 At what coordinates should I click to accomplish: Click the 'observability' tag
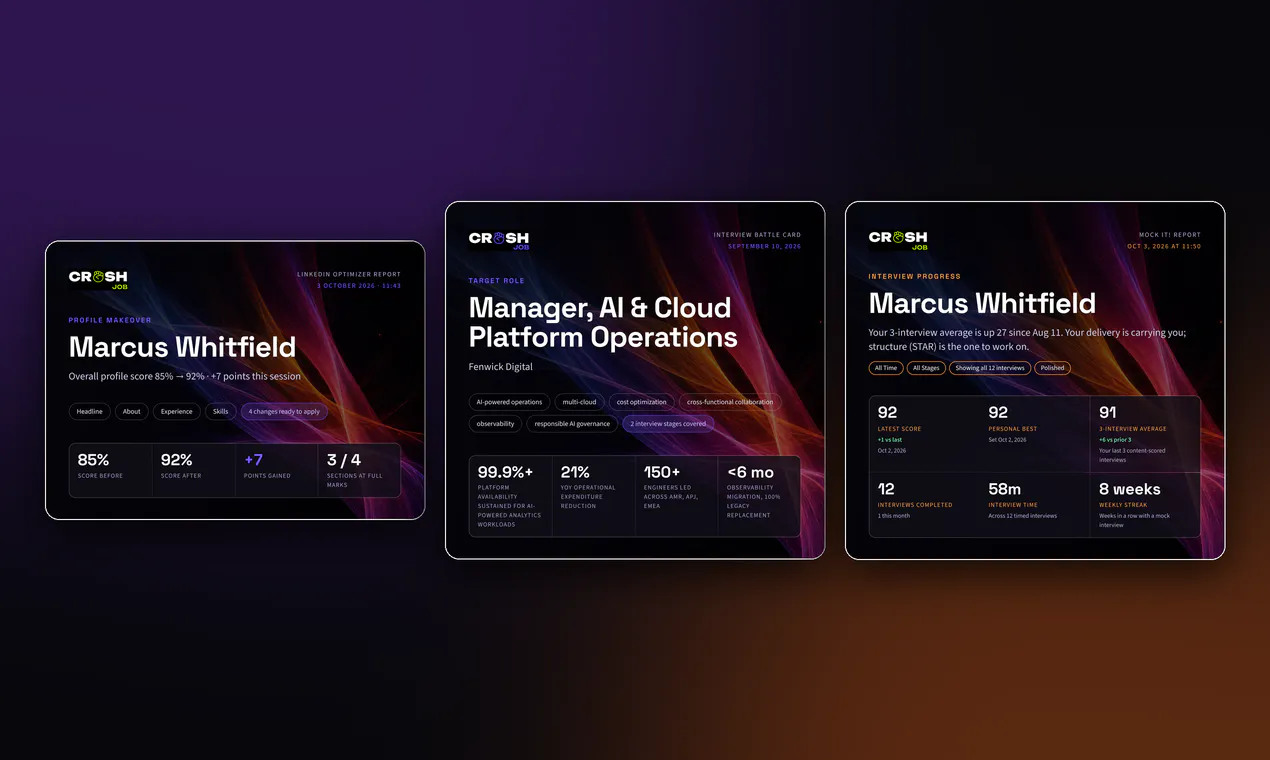click(496, 424)
